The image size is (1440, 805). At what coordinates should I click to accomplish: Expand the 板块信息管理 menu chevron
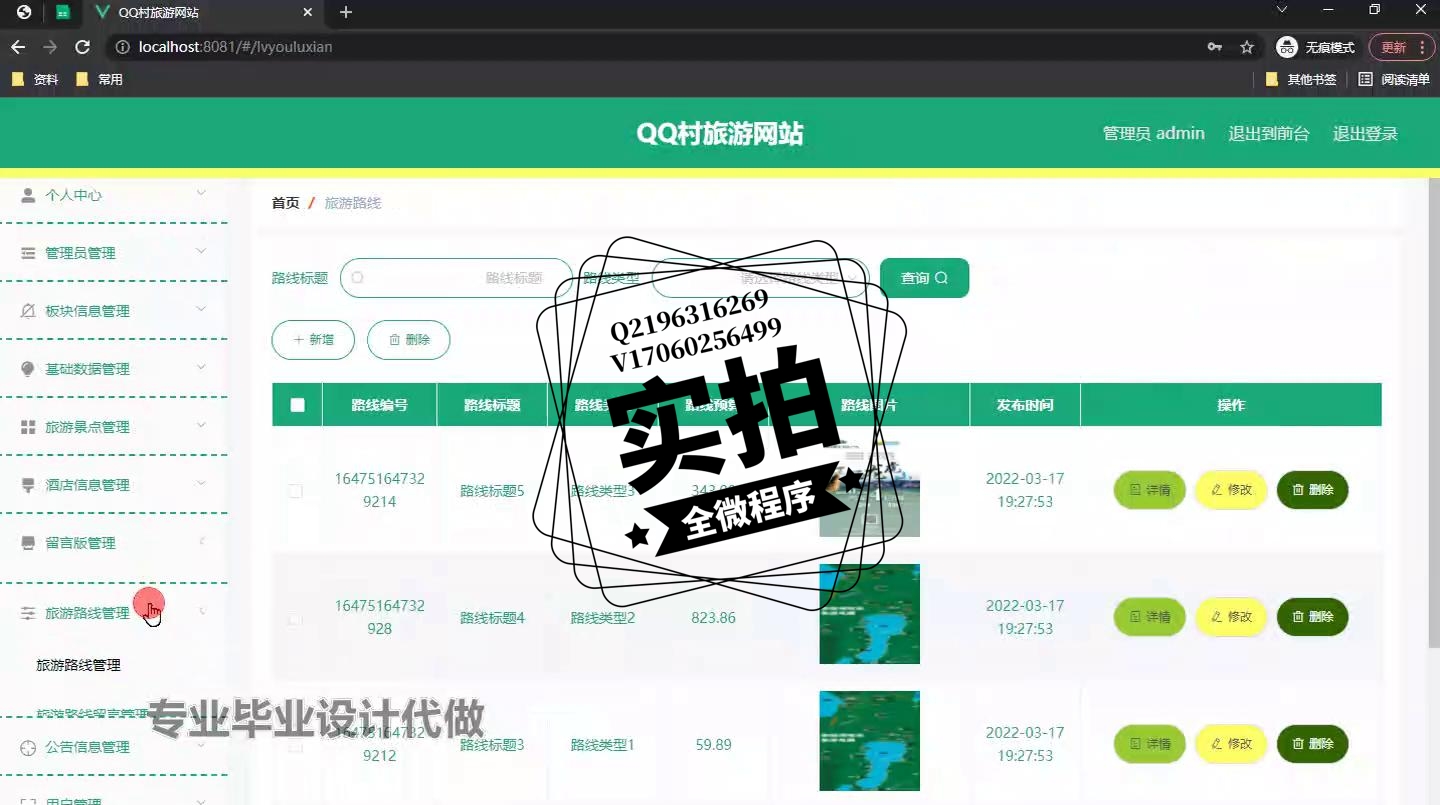coord(201,309)
